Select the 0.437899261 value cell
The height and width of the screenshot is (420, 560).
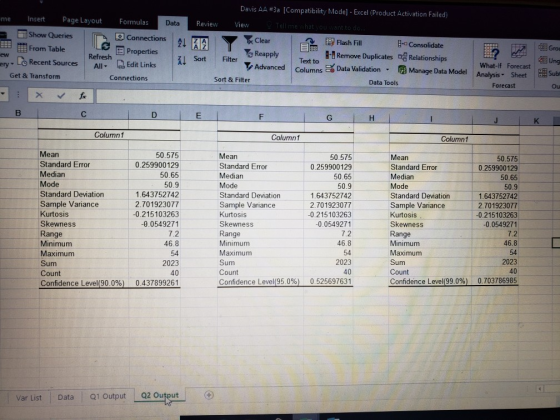(154, 283)
